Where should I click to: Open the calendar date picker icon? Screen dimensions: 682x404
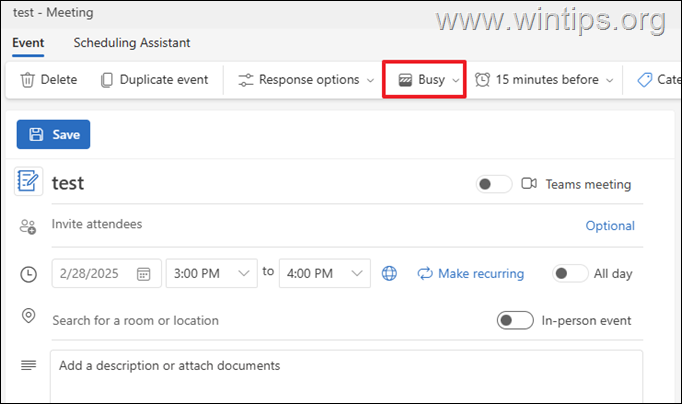click(x=144, y=274)
